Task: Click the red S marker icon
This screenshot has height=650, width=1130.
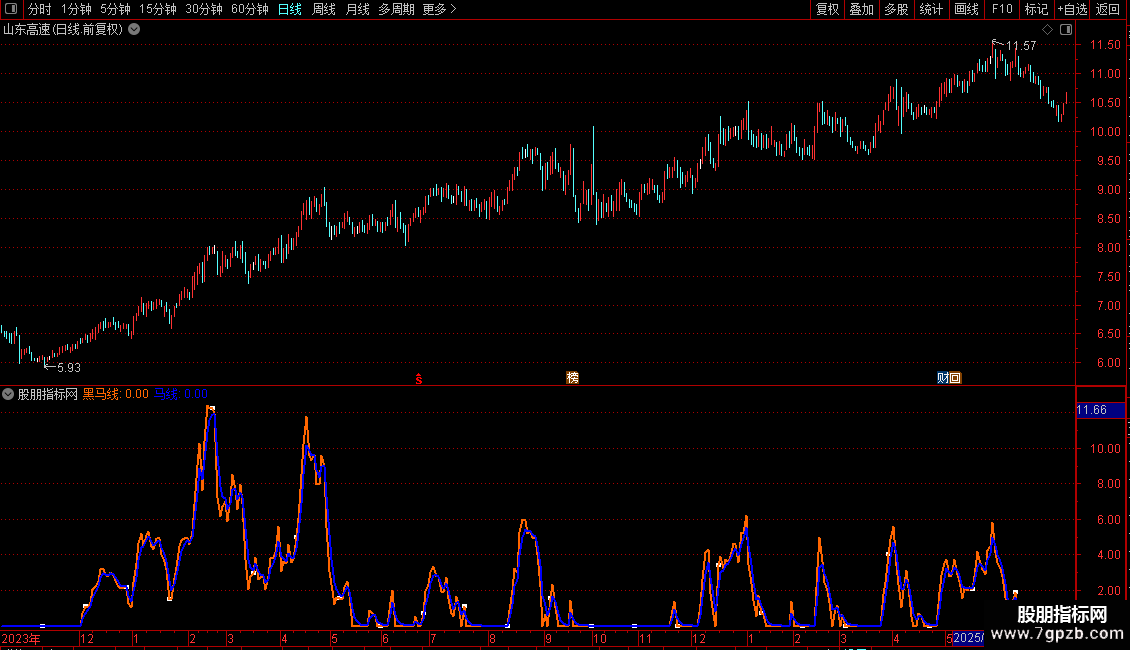Action: [419, 378]
